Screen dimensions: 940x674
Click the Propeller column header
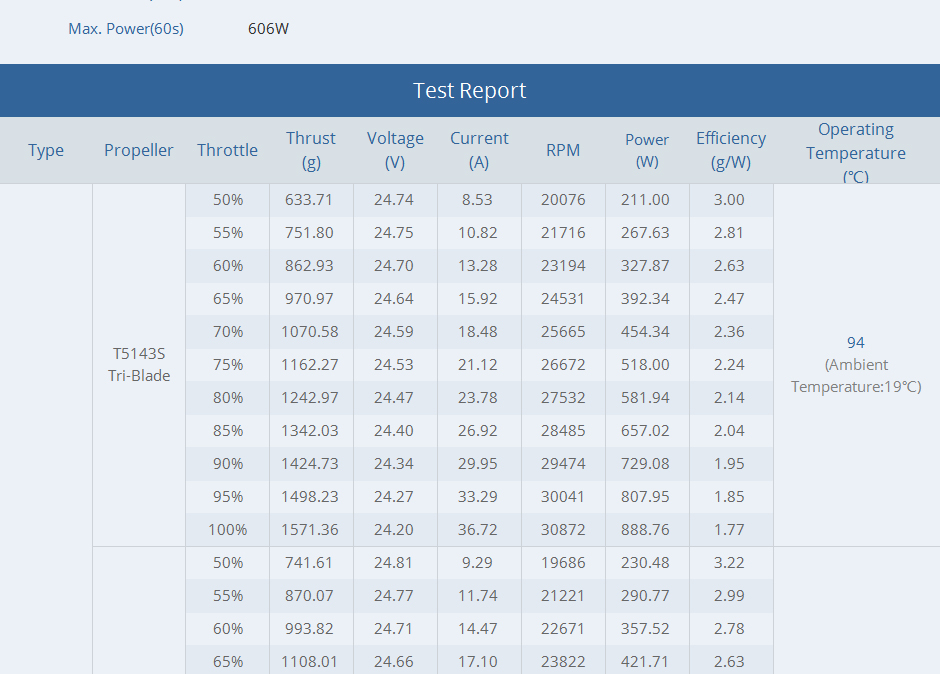pyautogui.click(x=139, y=150)
